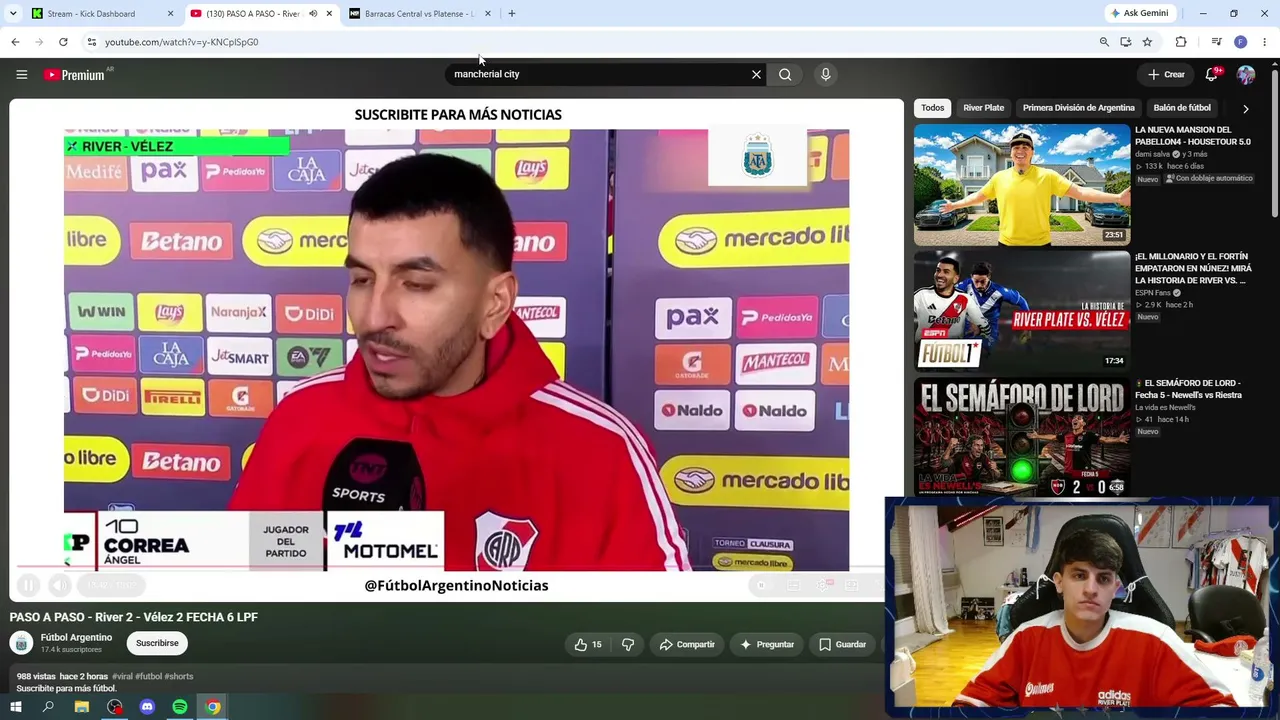Open the YouTube guide hamburger menu
Viewport: 1280px width, 720px height.
21,74
